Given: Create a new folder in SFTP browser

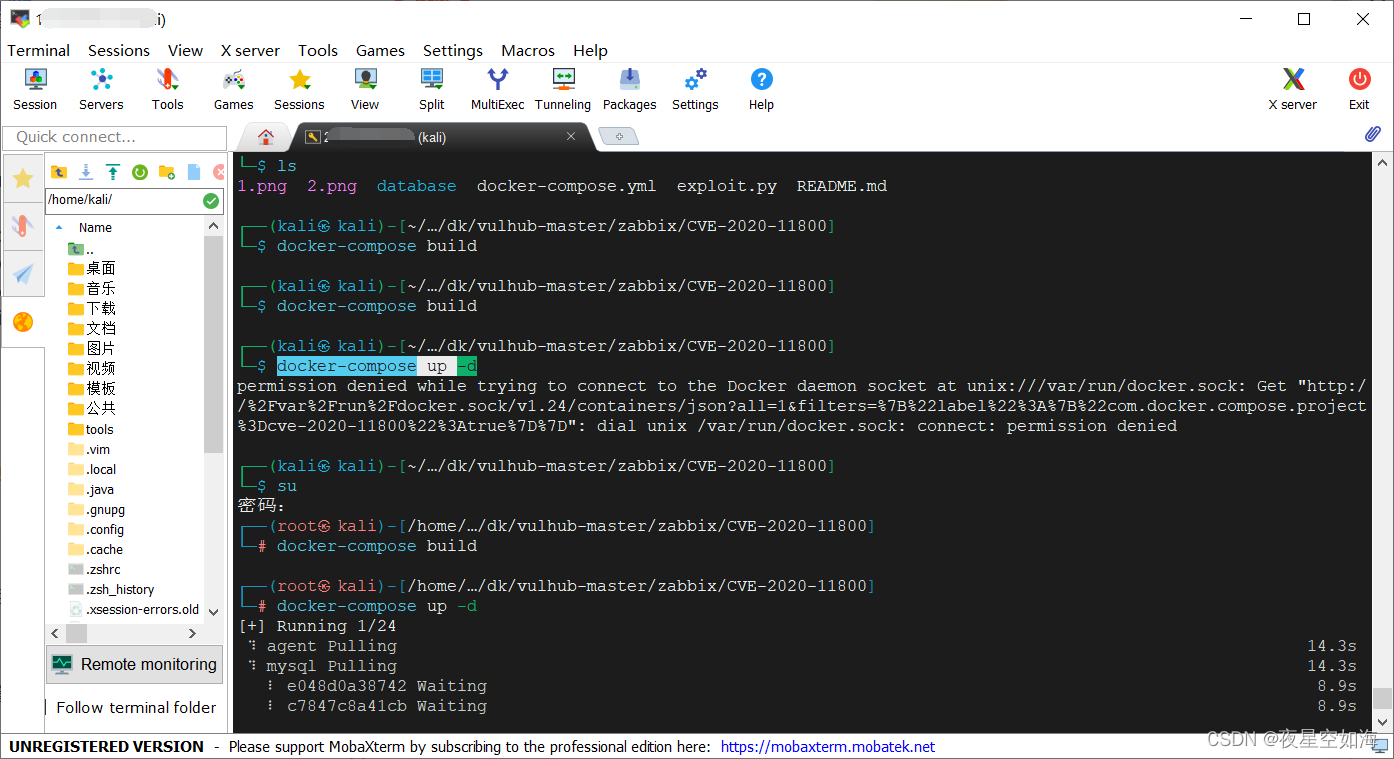Looking at the screenshot, I should coord(167,172).
